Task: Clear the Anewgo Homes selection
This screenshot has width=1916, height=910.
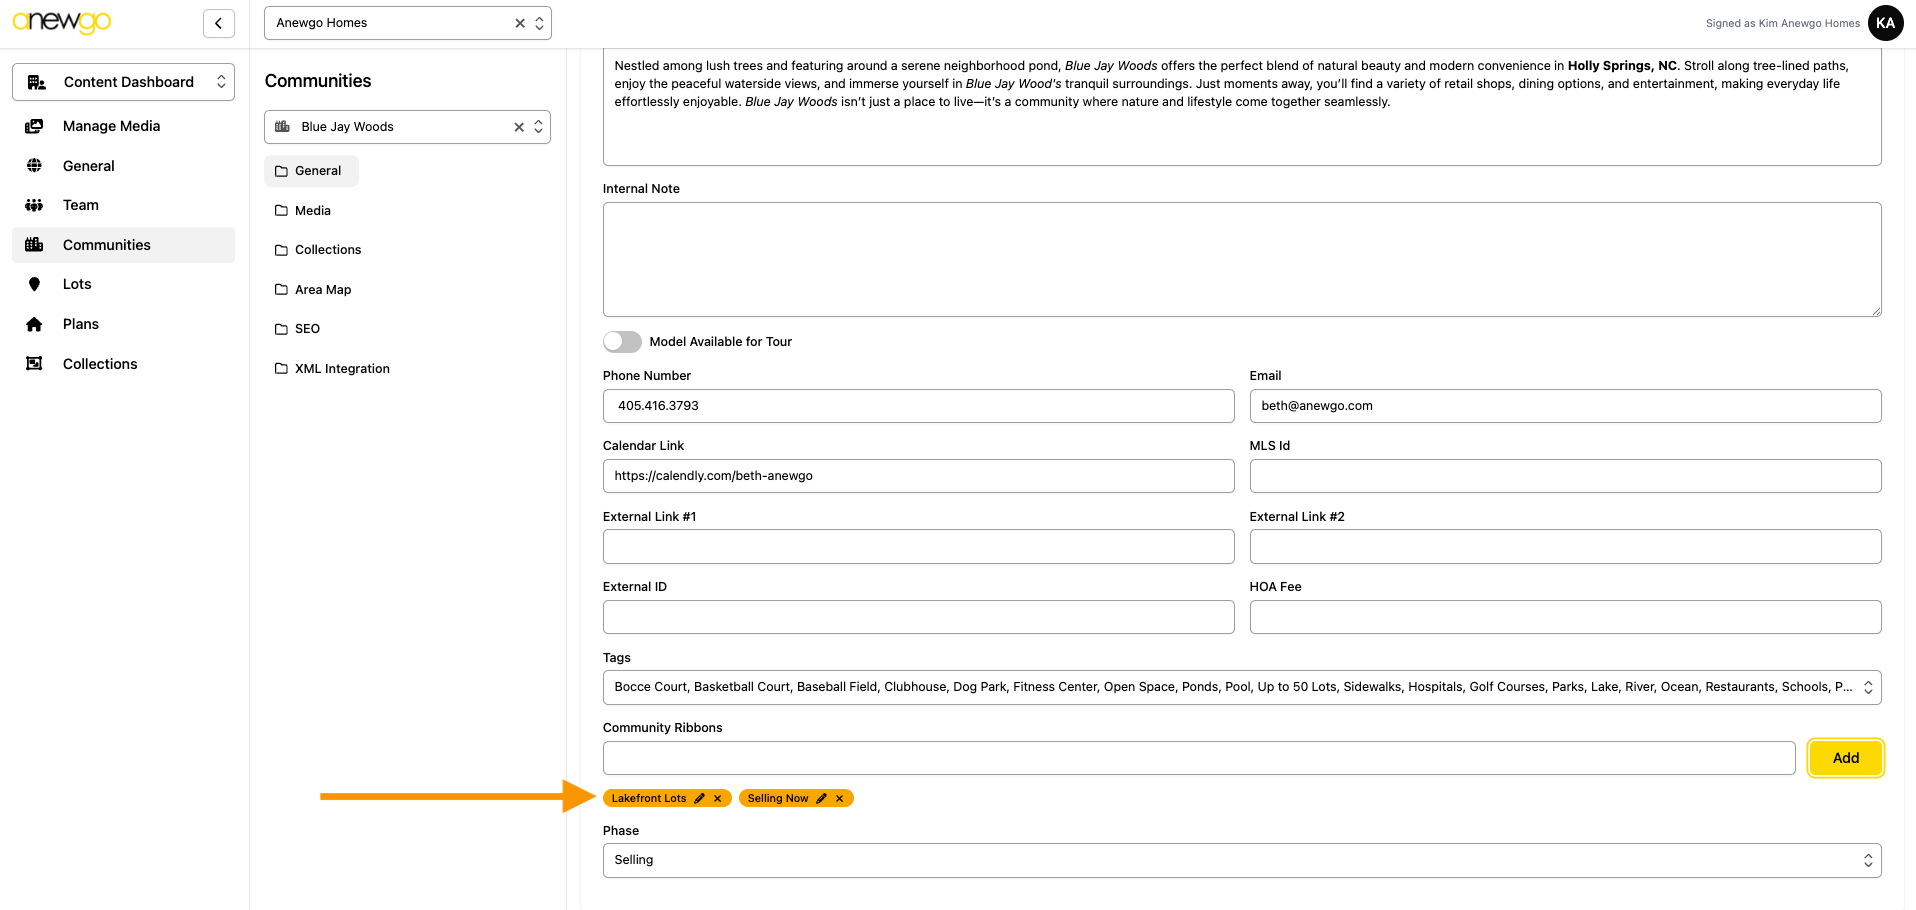Action: 519,23
